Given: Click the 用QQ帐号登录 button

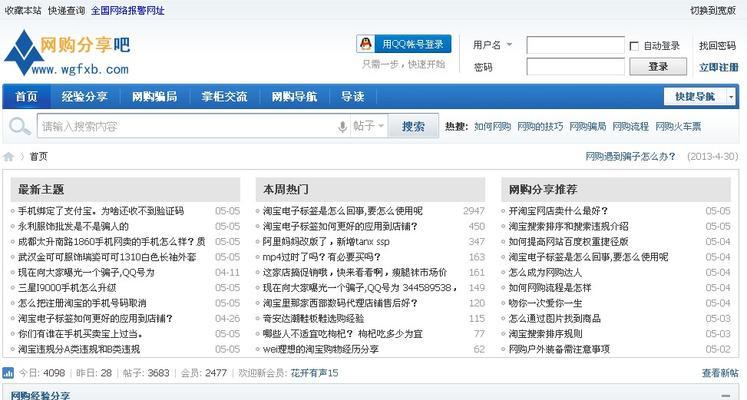Looking at the screenshot, I should [x=404, y=44].
